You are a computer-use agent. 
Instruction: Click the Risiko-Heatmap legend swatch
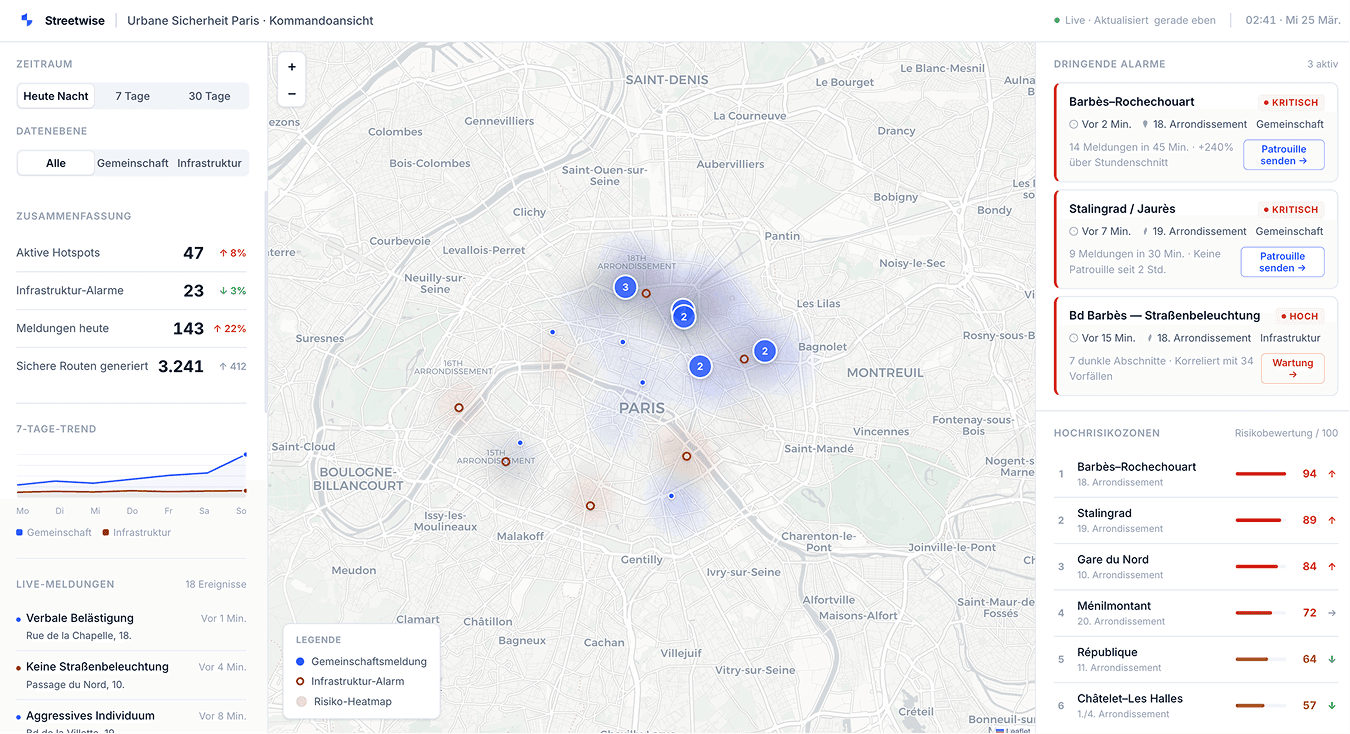tap(301, 701)
